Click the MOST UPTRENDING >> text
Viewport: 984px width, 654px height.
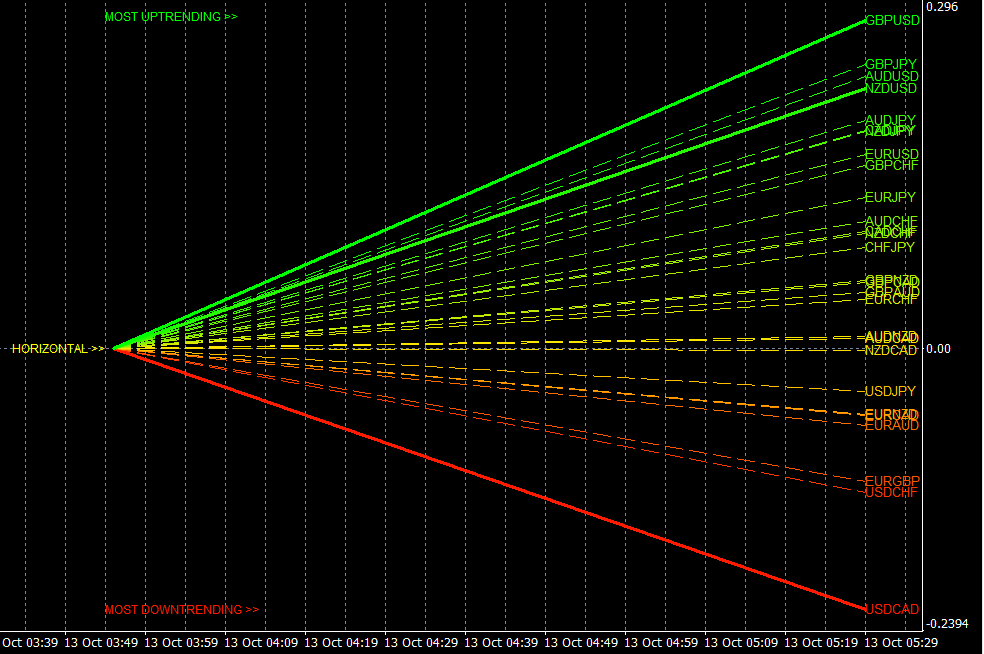click(171, 17)
